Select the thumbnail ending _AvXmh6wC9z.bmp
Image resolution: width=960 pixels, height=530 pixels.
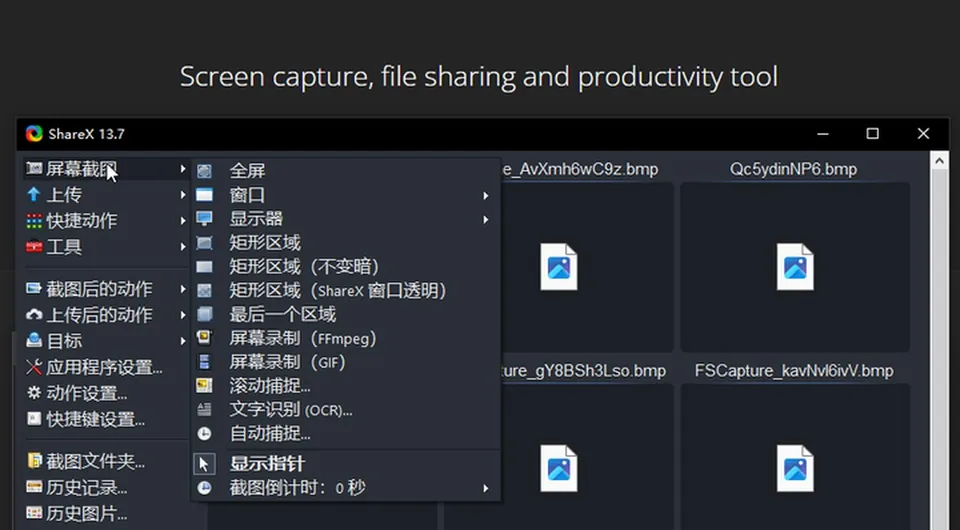coord(587,267)
